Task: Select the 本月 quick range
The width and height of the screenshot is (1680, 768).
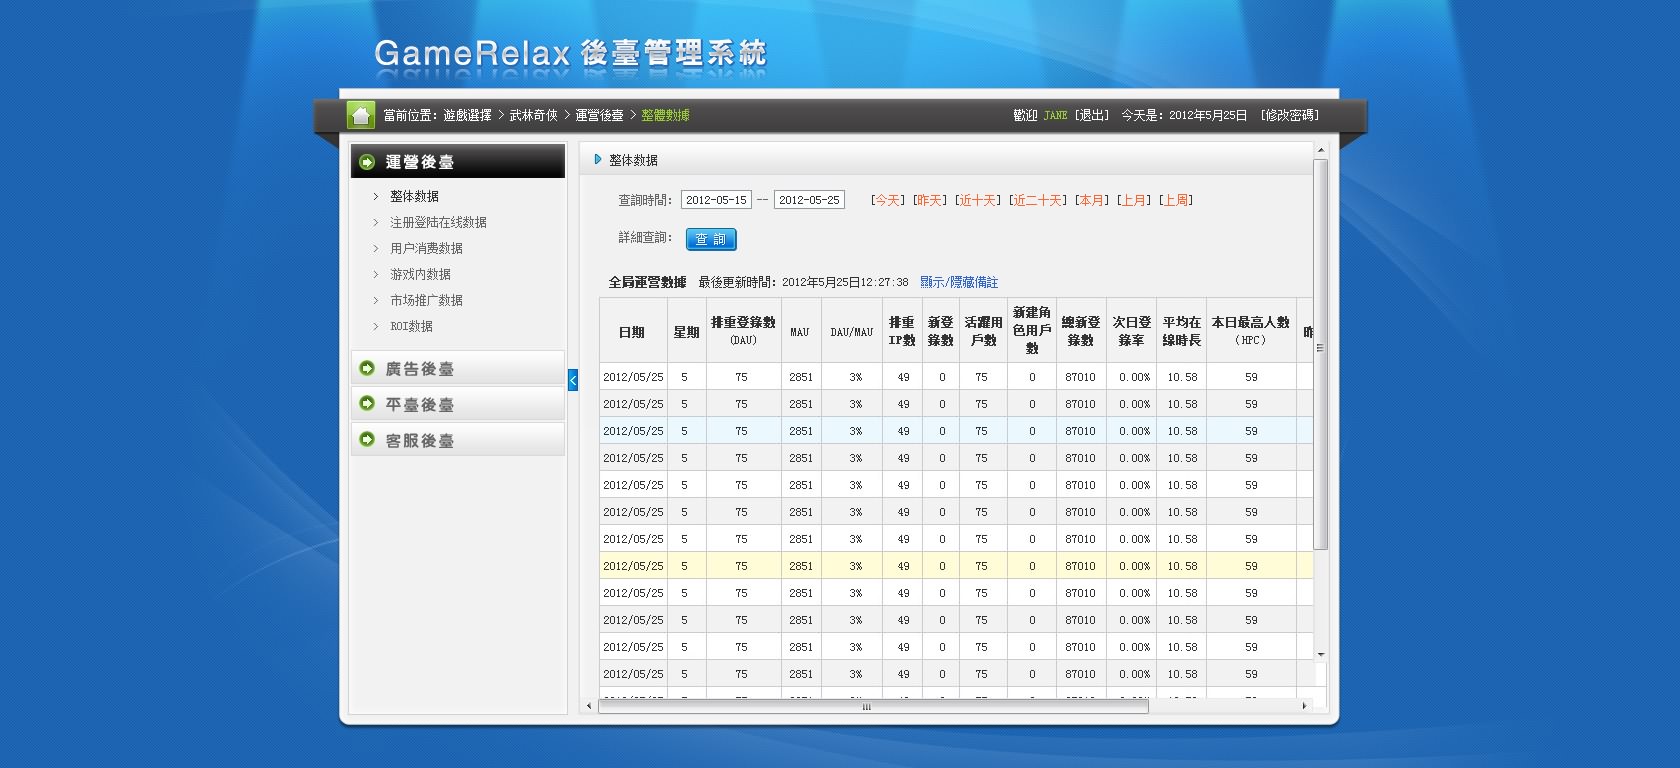Action: [1091, 200]
